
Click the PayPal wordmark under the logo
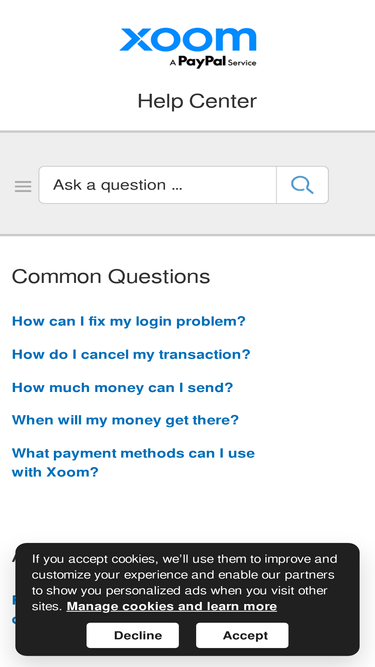click(202, 62)
